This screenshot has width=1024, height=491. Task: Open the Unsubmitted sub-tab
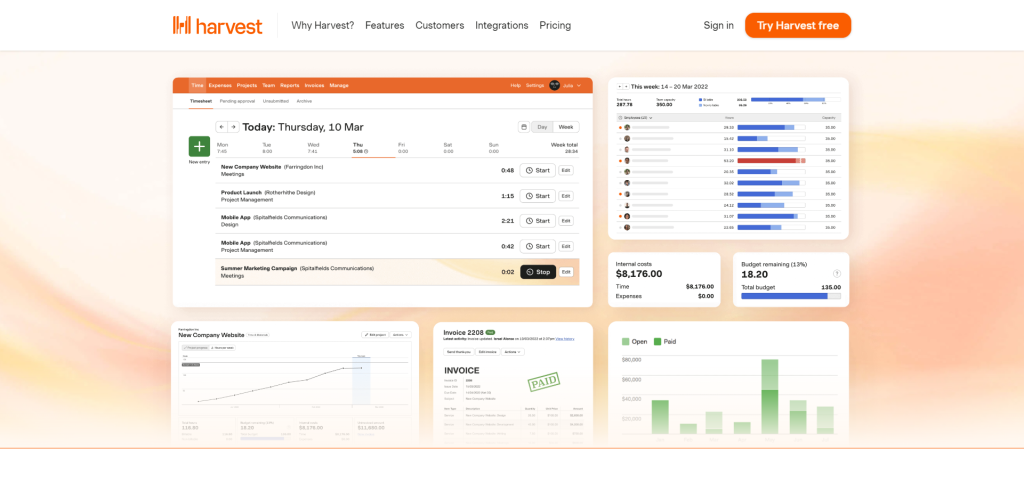point(276,101)
